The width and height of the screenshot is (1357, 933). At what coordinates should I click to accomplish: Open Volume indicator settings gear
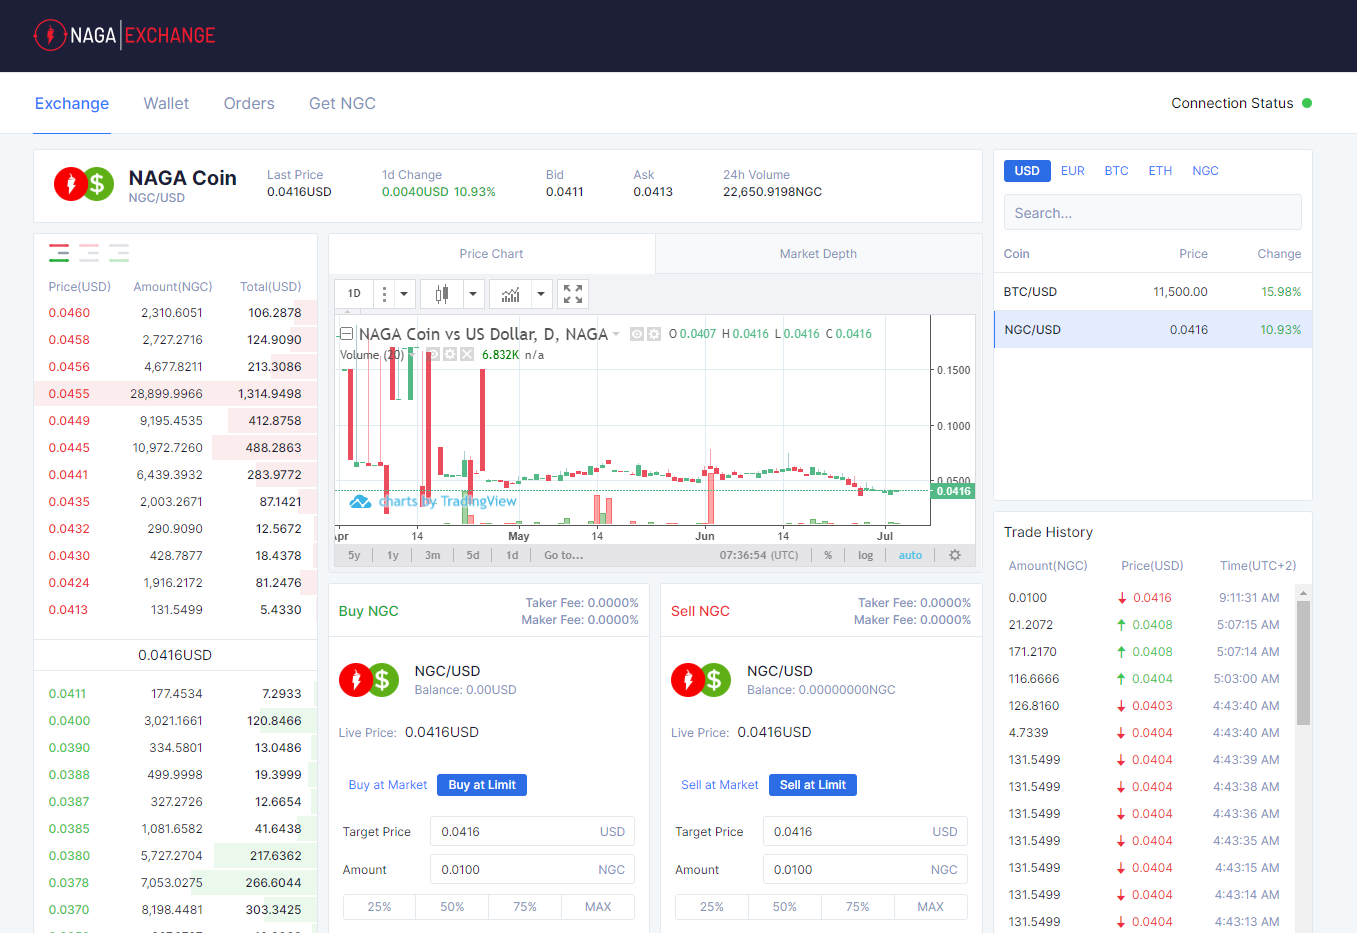point(450,354)
